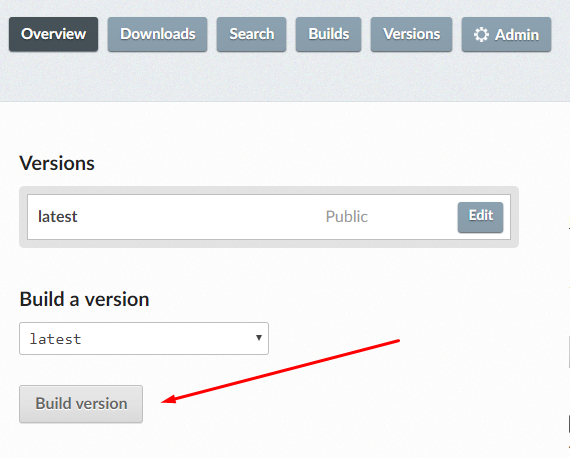
Task: Click the red arrow annotation
Action: pyautogui.click(x=280, y=371)
